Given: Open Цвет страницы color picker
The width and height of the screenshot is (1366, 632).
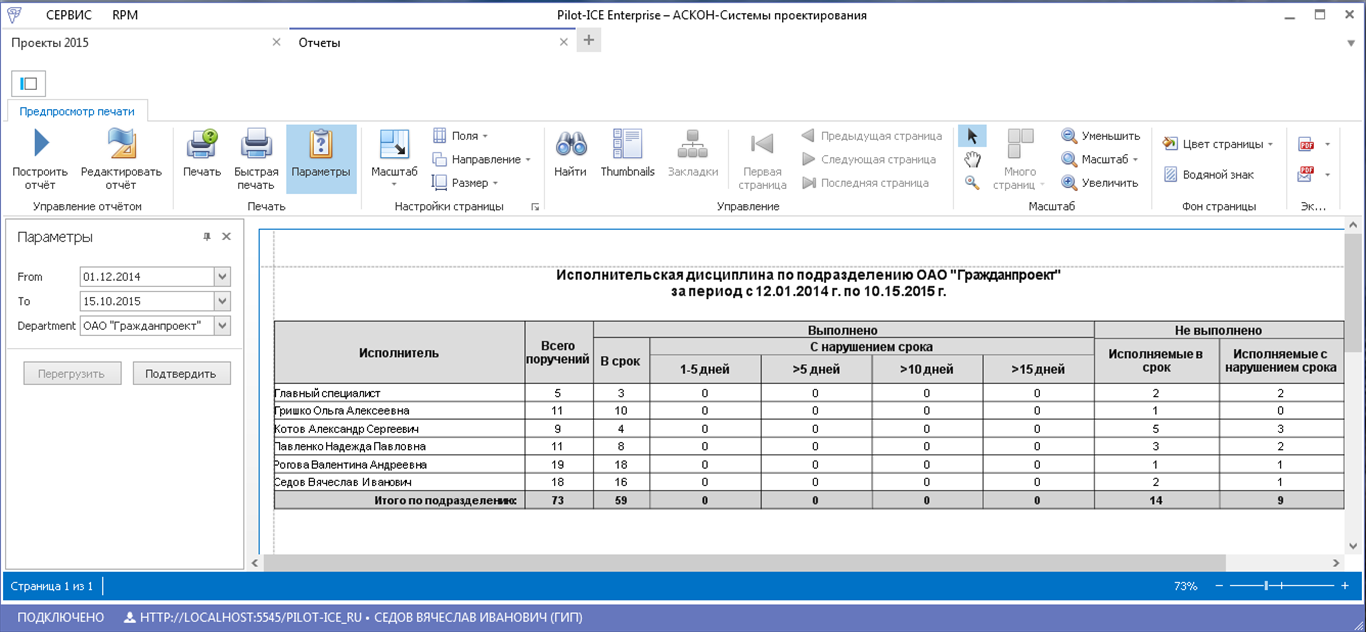Looking at the screenshot, I should (x=1218, y=144).
